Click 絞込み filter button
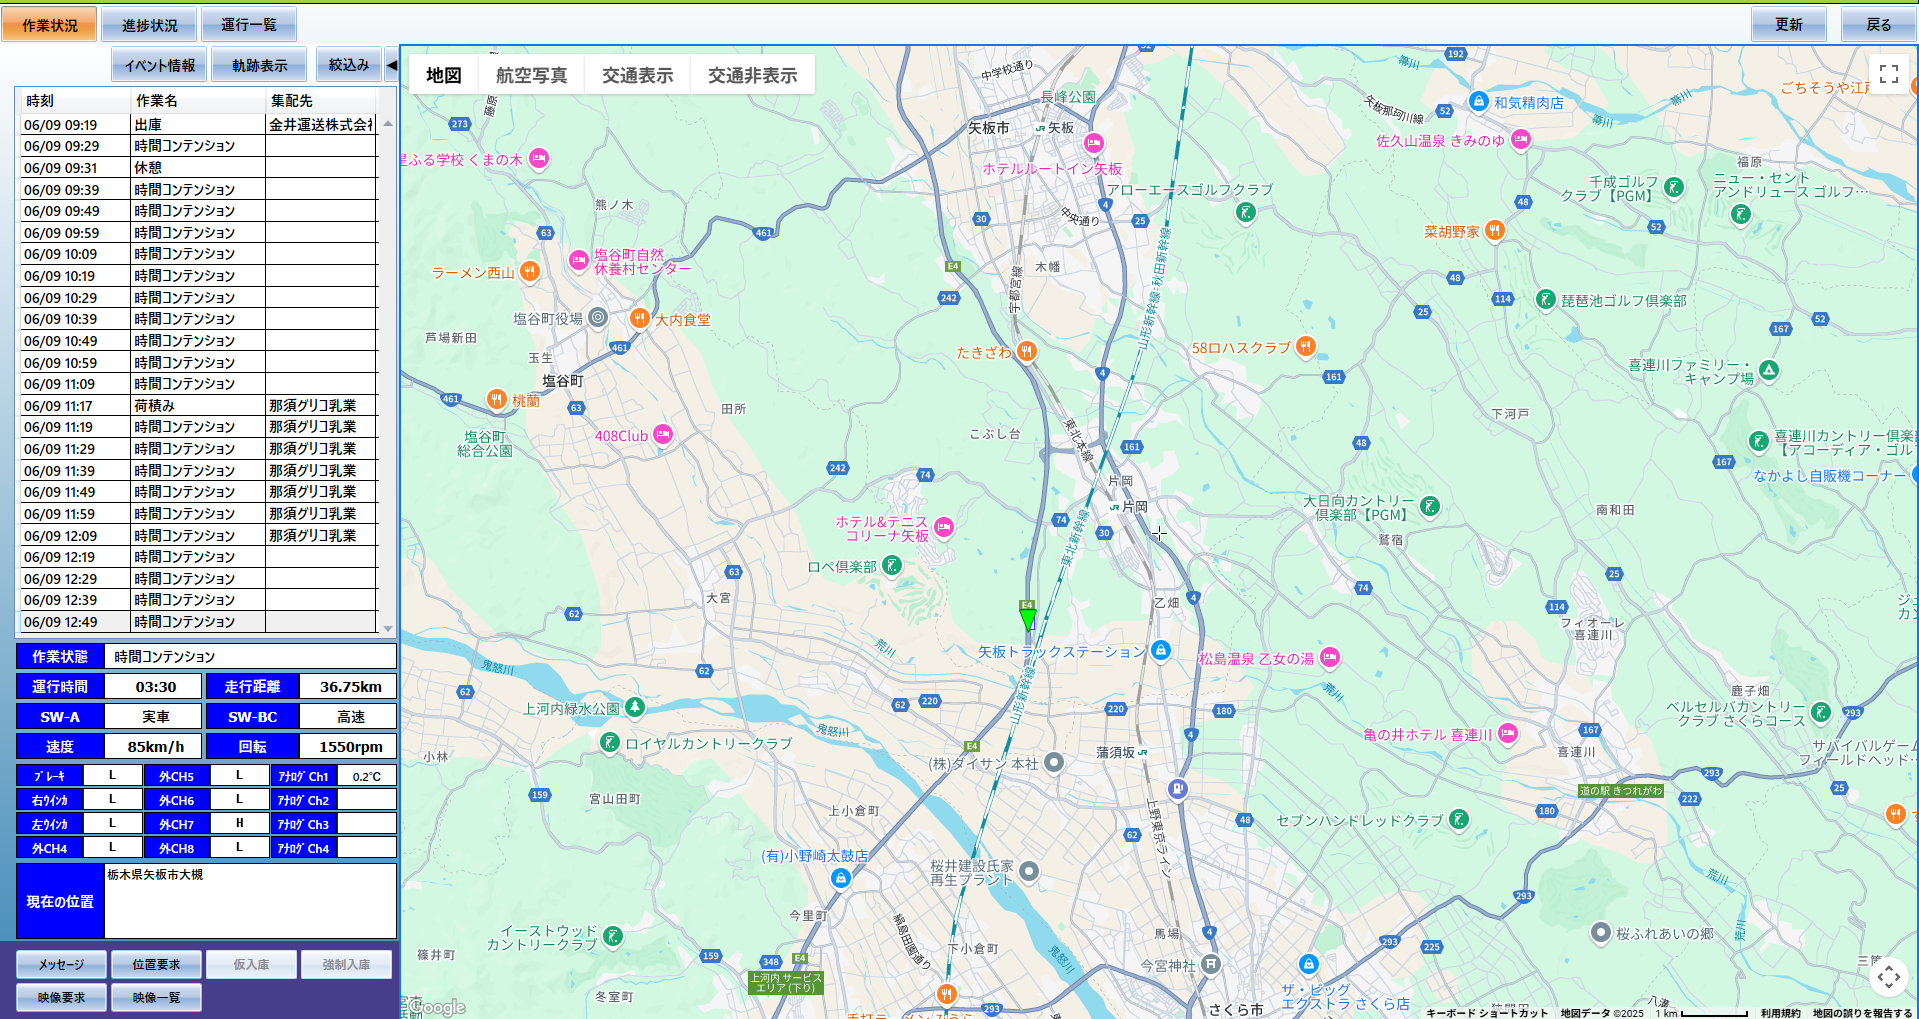Image resolution: width=1919 pixels, height=1019 pixels. 349,65
